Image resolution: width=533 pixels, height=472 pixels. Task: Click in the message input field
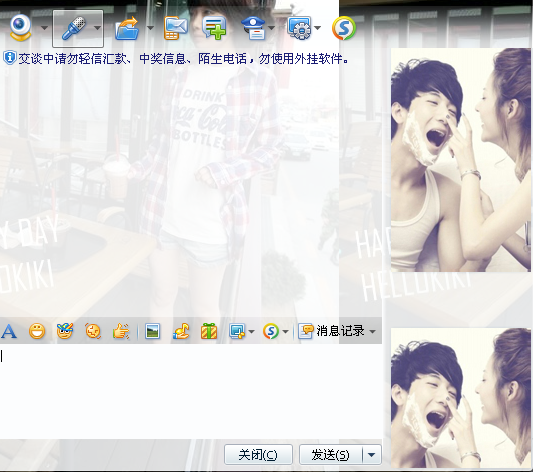pyautogui.click(x=191, y=391)
